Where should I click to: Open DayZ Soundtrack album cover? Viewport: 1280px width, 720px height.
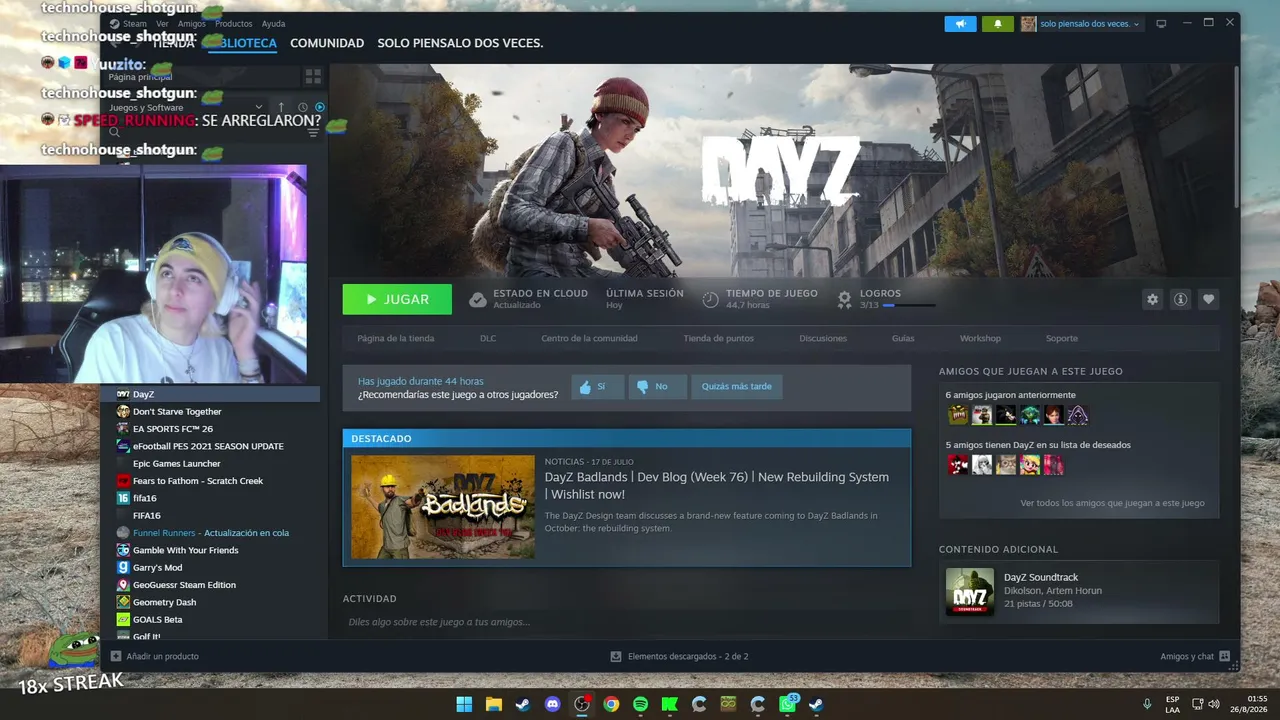pyautogui.click(x=970, y=592)
